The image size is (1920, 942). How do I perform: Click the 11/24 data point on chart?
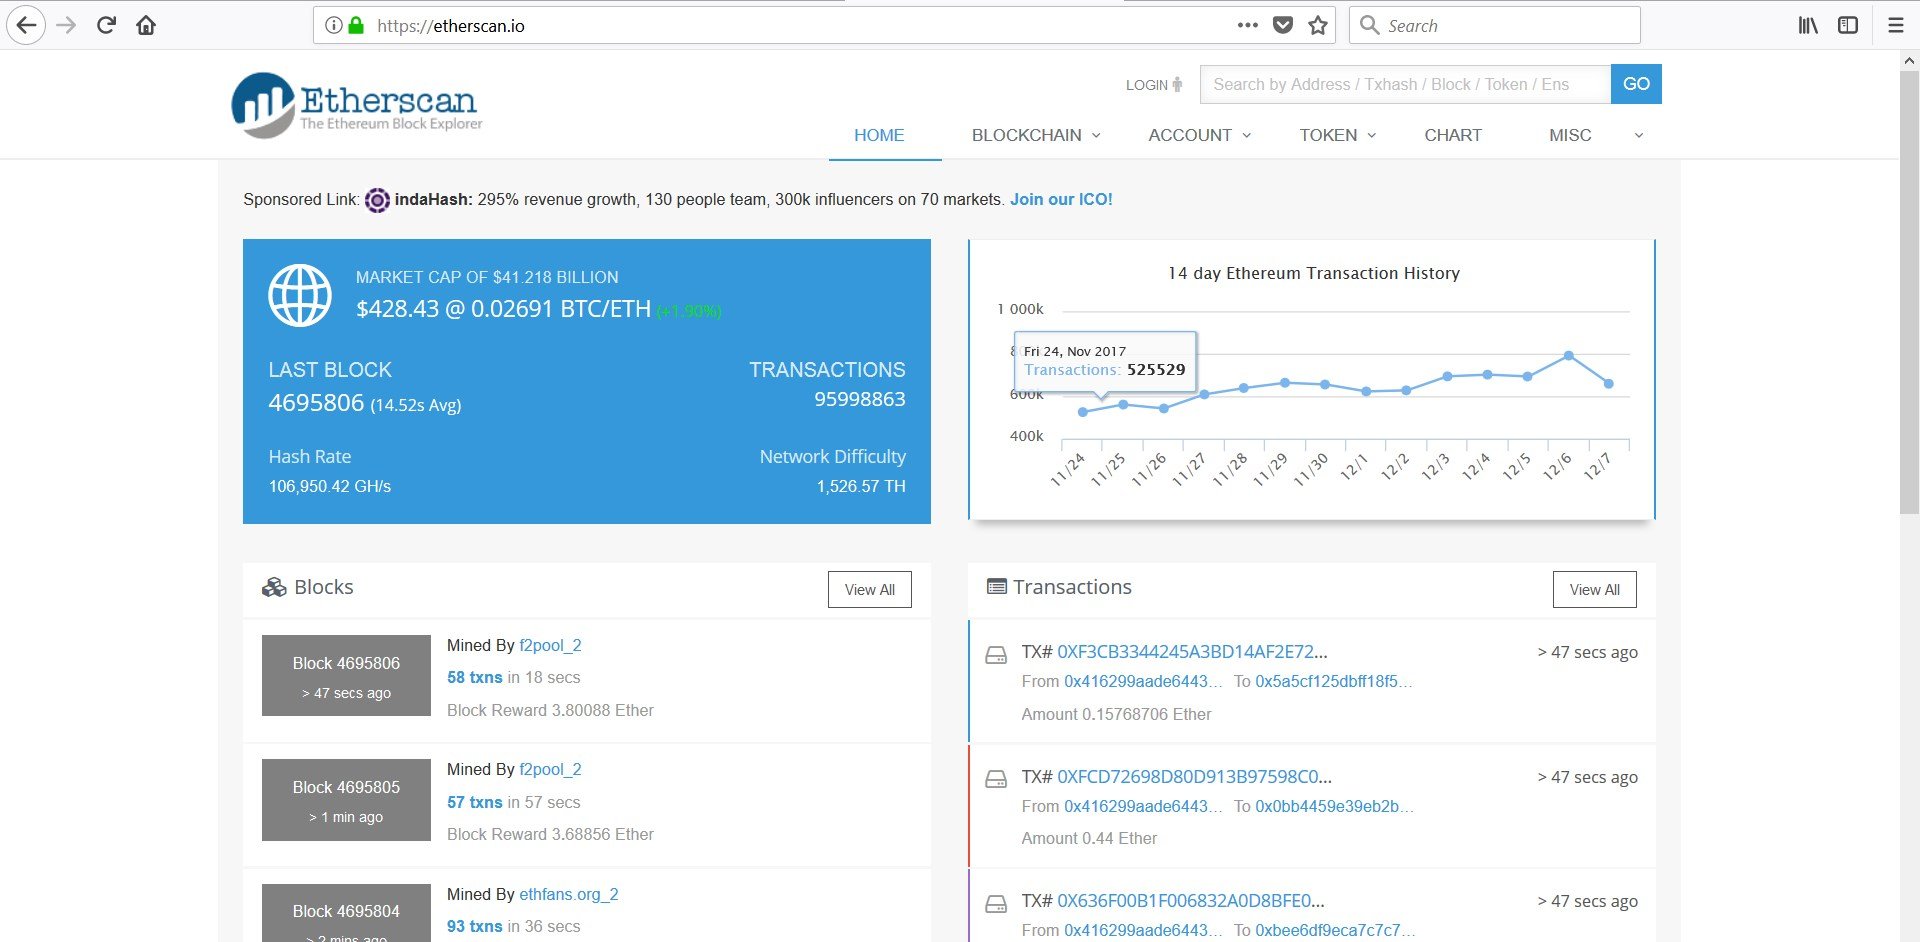coord(1082,412)
